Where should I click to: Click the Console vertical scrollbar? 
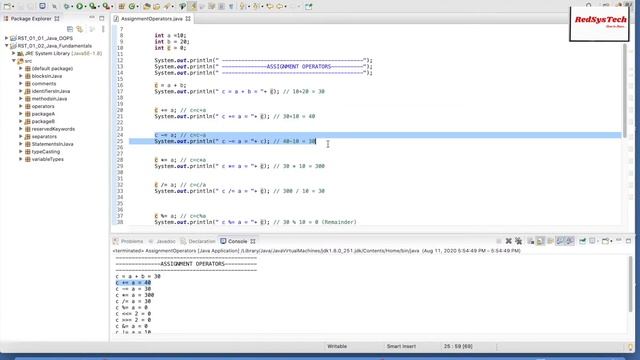pyautogui.click(x=631, y=284)
